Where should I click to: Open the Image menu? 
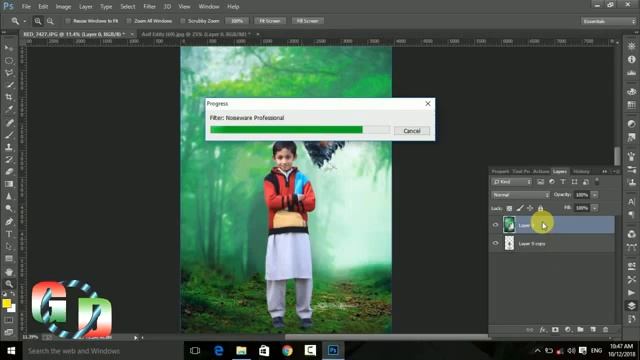coord(63,7)
